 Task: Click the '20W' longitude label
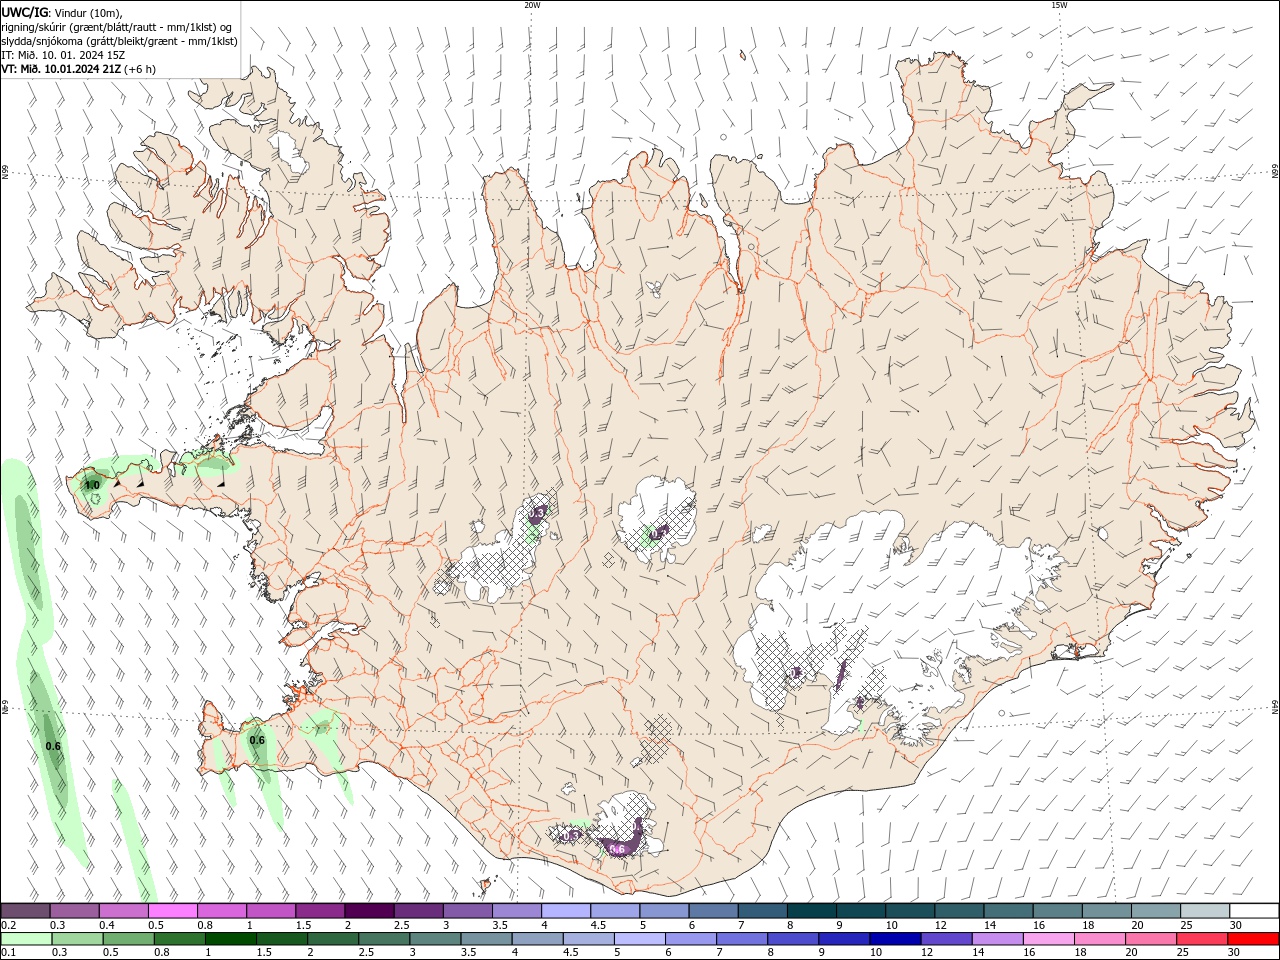[532, 5]
